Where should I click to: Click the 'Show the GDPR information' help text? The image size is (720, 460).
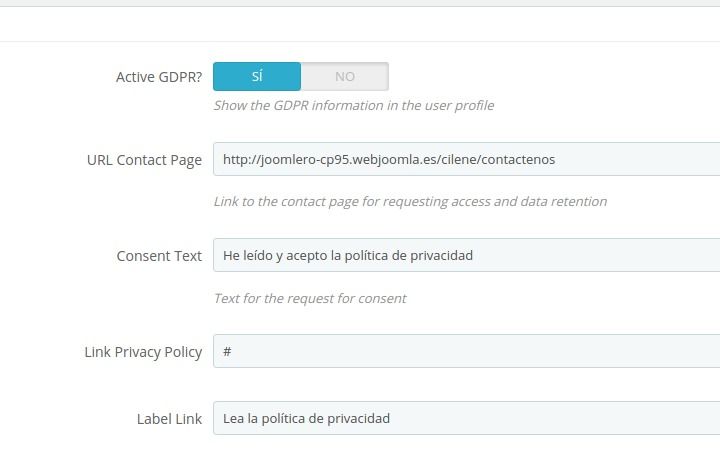(354, 106)
